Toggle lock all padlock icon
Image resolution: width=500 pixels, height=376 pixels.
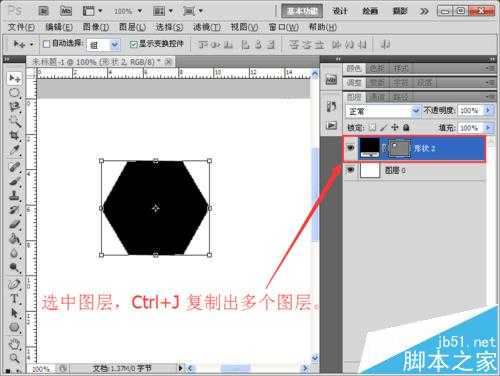click(406, 127)
